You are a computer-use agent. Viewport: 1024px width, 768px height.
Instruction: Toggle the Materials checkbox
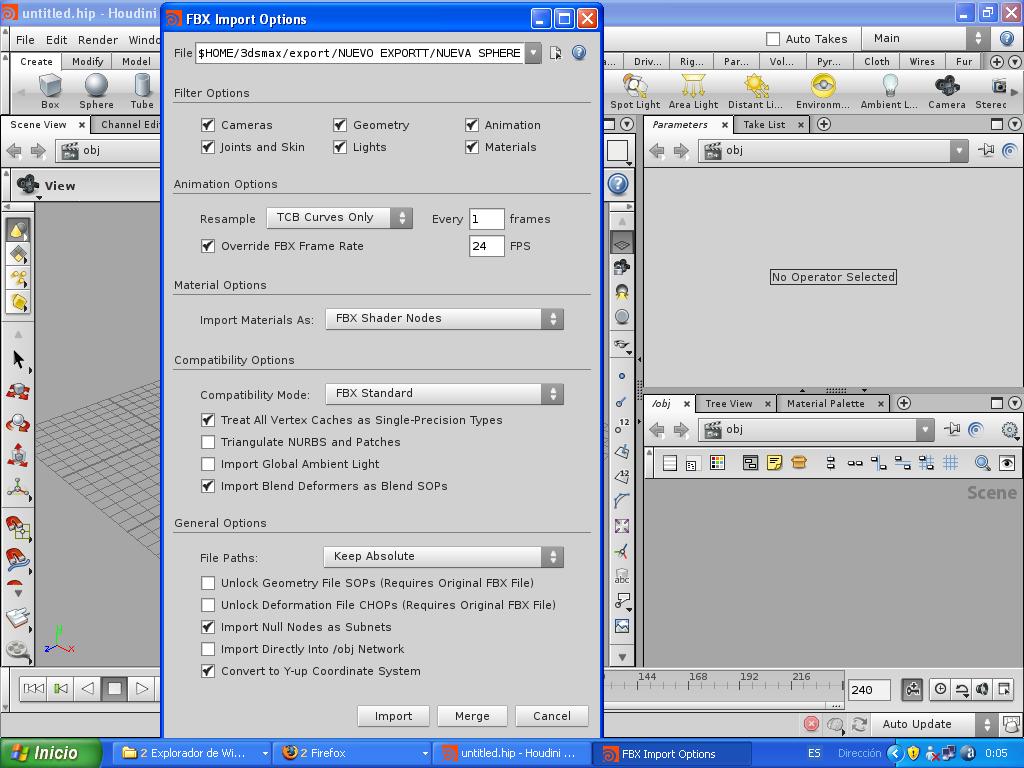coord(472,147)
